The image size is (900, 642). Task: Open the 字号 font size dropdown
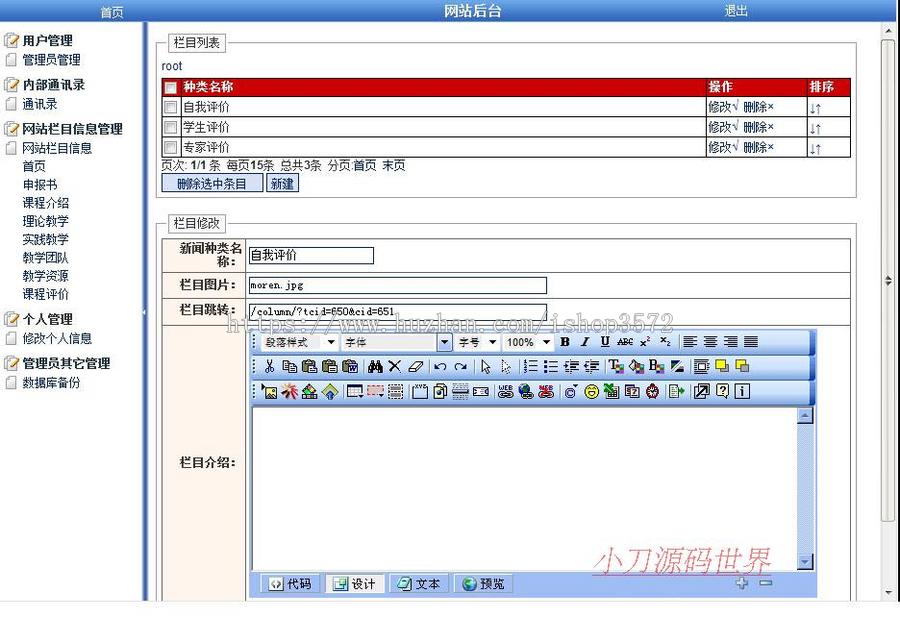pos(478,343)
